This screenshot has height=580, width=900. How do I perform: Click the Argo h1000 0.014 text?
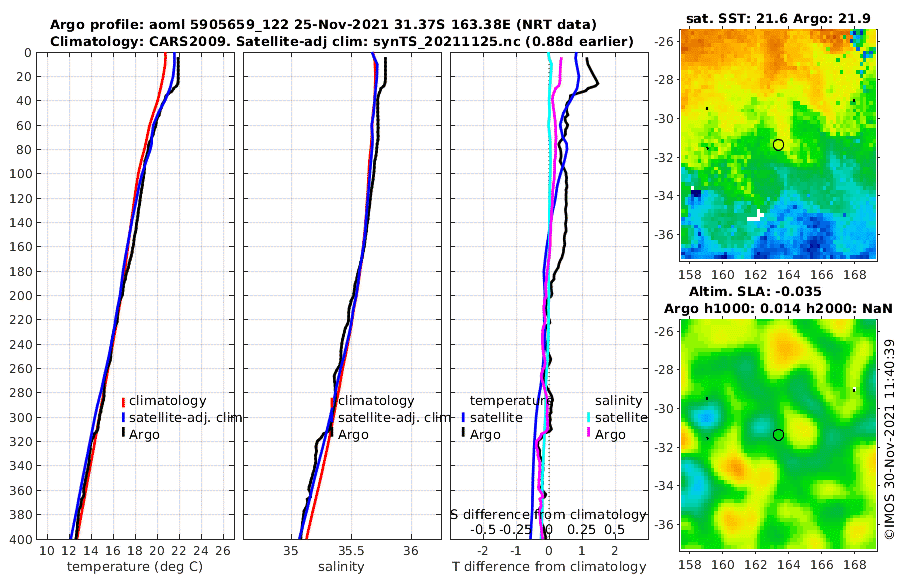732,308
